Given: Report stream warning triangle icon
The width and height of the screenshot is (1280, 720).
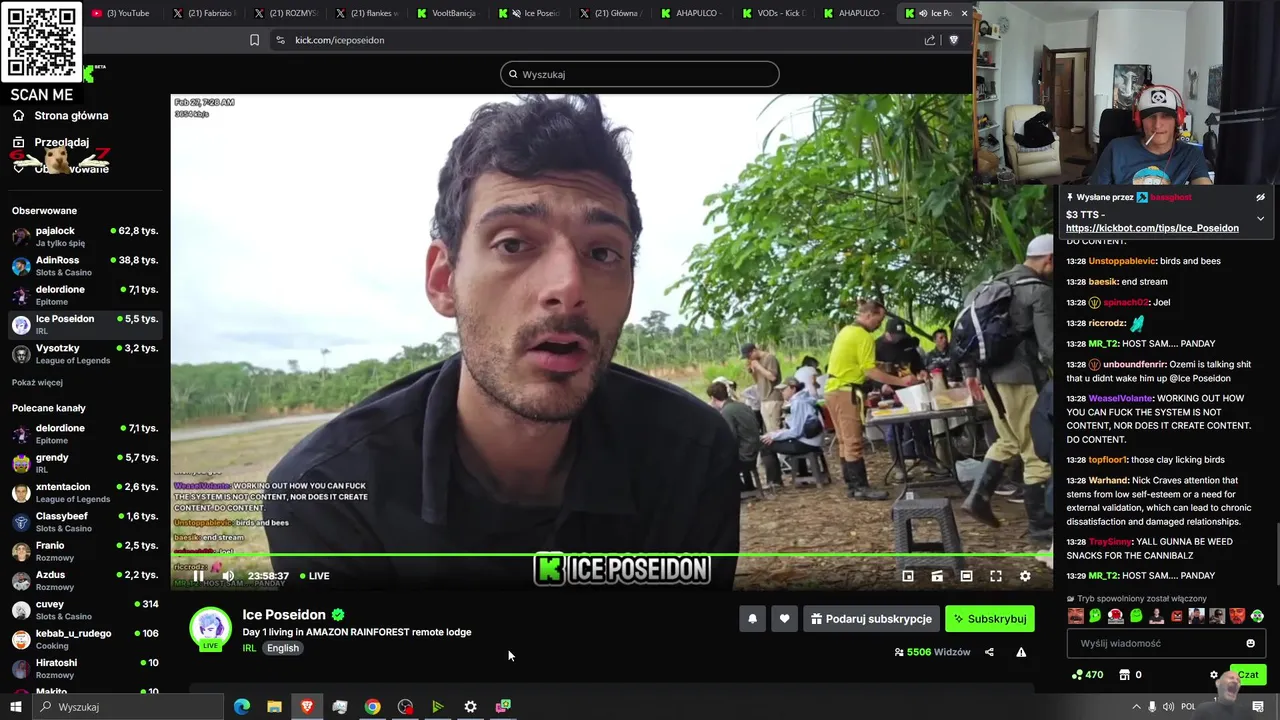Looking at the screenshot, I should pos(1021,652).
